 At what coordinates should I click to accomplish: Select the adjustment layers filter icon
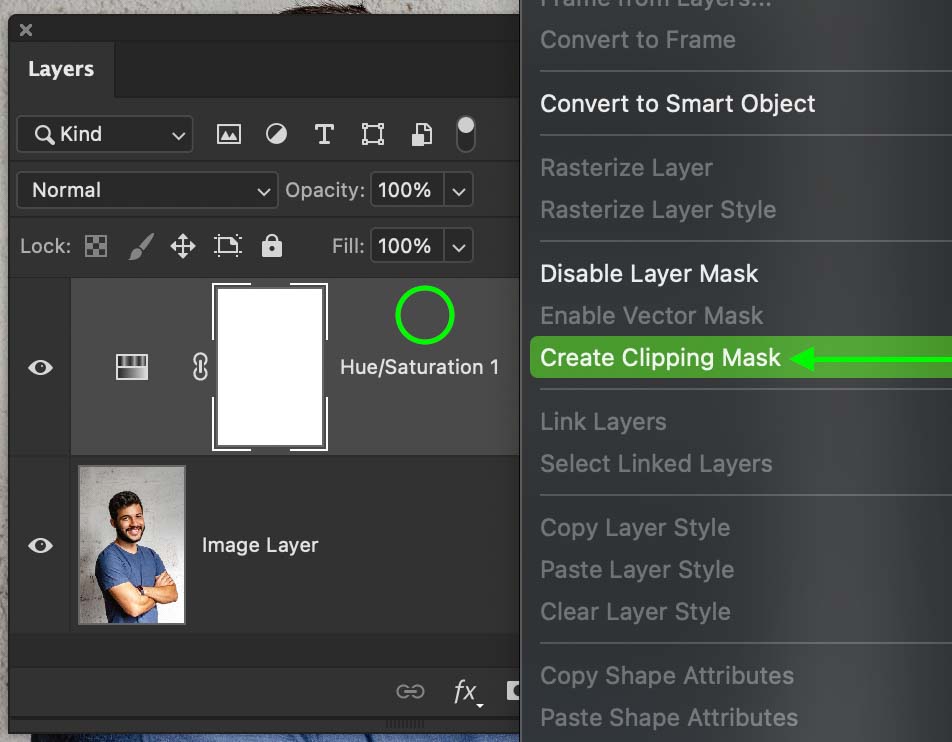(x=276, y=133)
